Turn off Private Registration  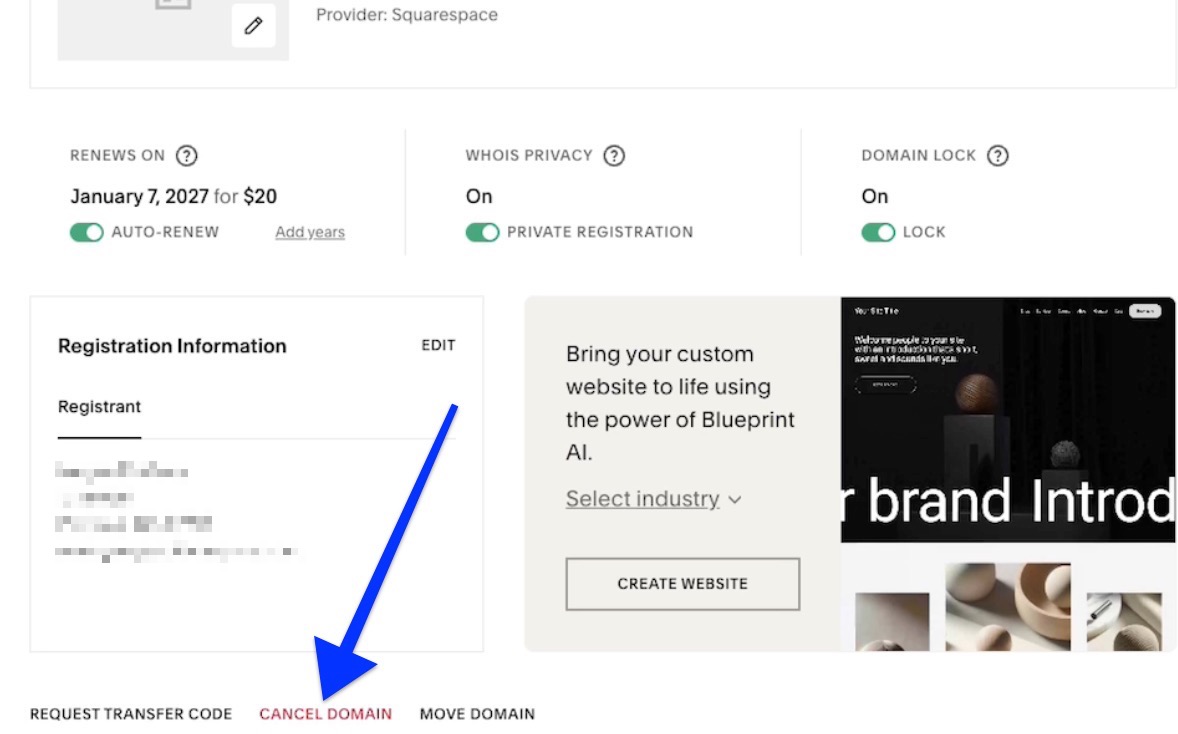point(483,231)
